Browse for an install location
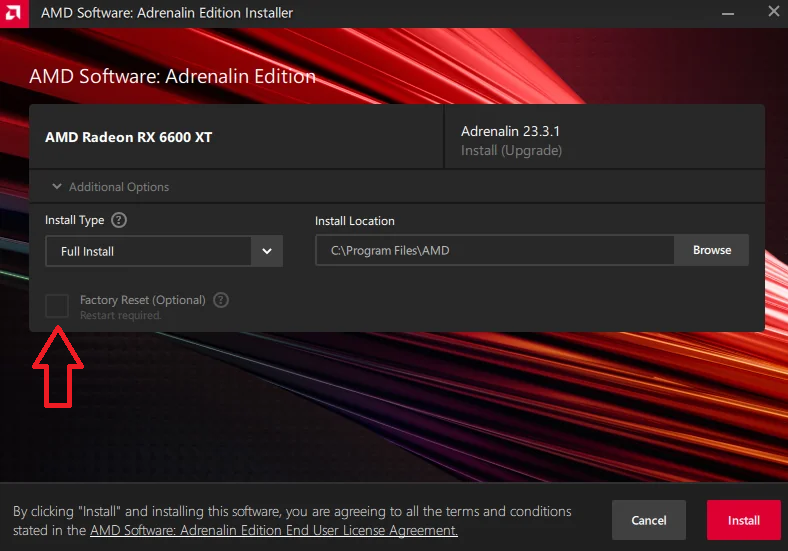The height and width of the screenshot is (551, 788). (x=712, y=250)
